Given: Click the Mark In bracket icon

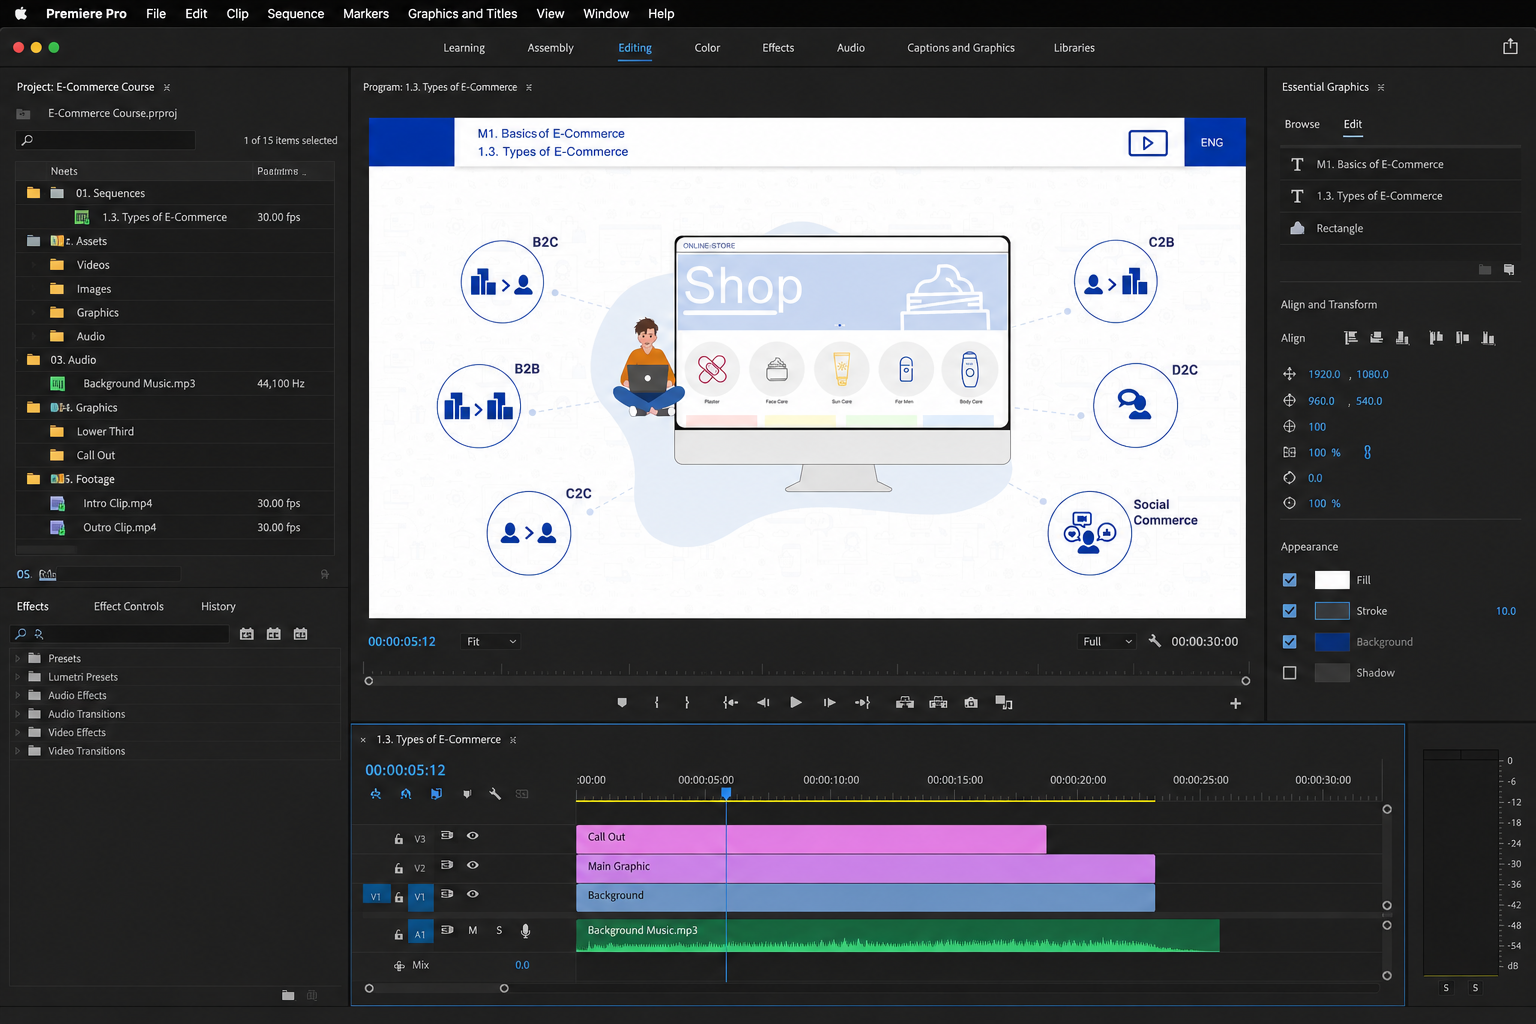Looking at the screenshot, I should 656,703.
